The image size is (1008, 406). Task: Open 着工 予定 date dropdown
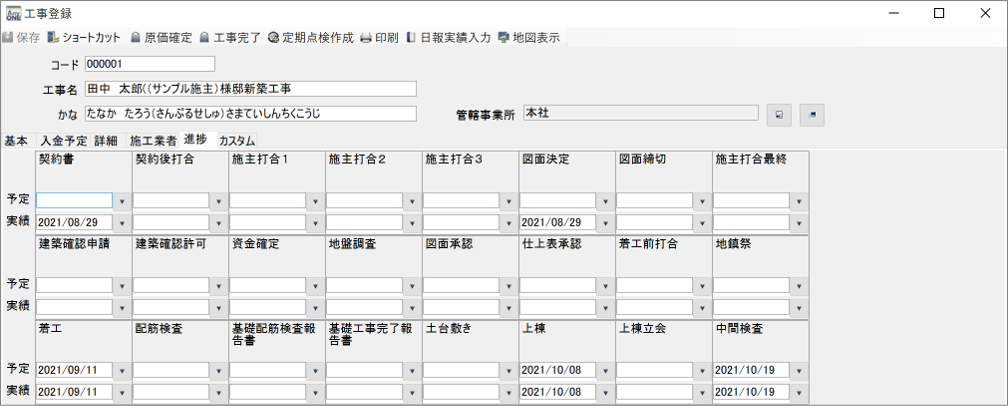click(122, 371)
